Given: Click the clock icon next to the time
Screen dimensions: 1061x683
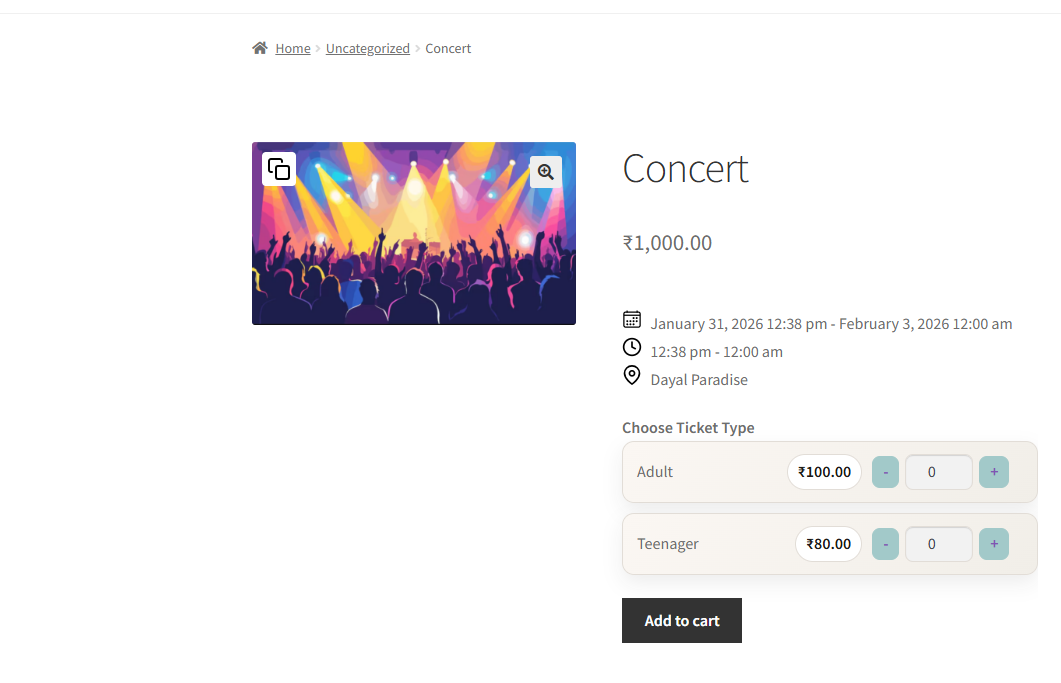Looking at the screenshot, I should point(631,347).
